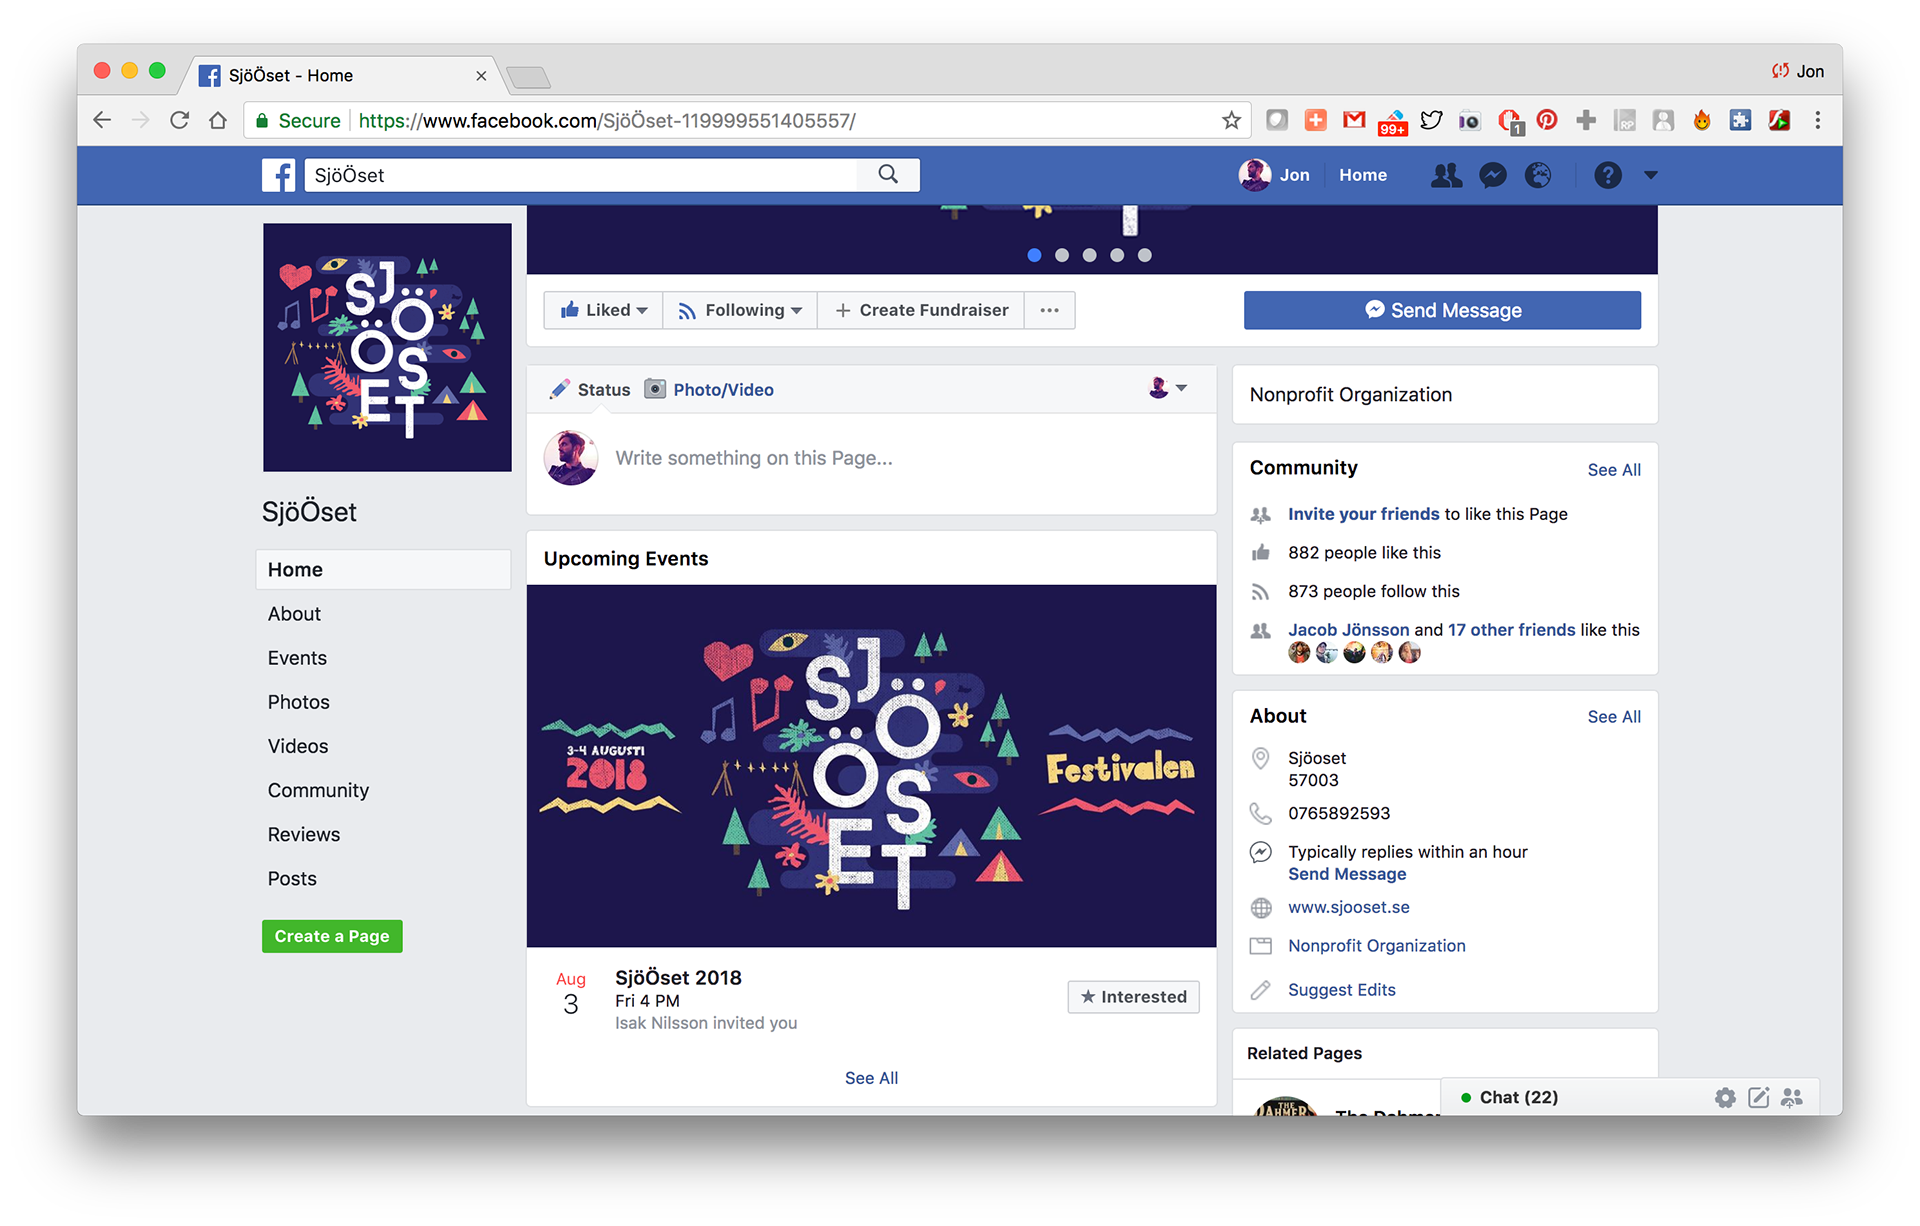
Task: Click Write something on this Page field
Action: click(754, 458)
